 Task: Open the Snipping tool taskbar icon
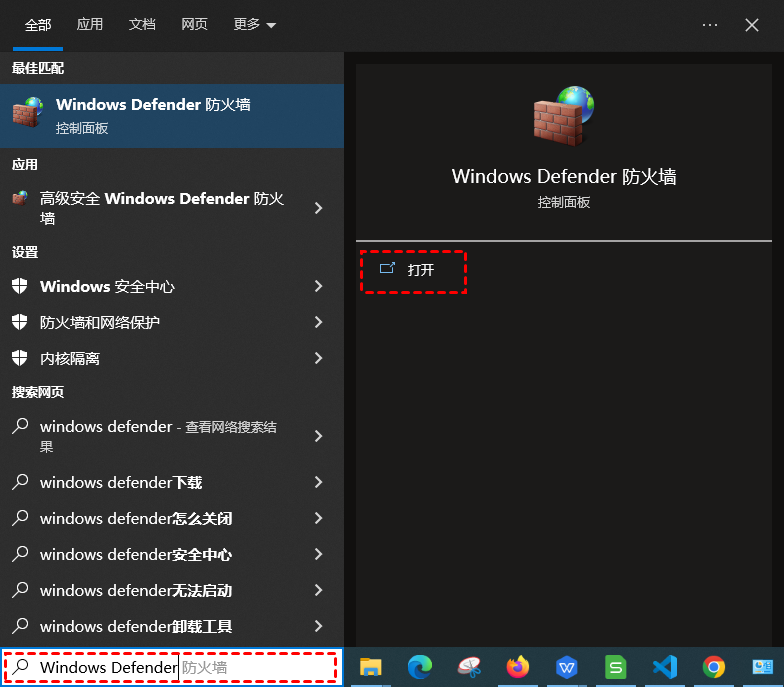[469, 667]
